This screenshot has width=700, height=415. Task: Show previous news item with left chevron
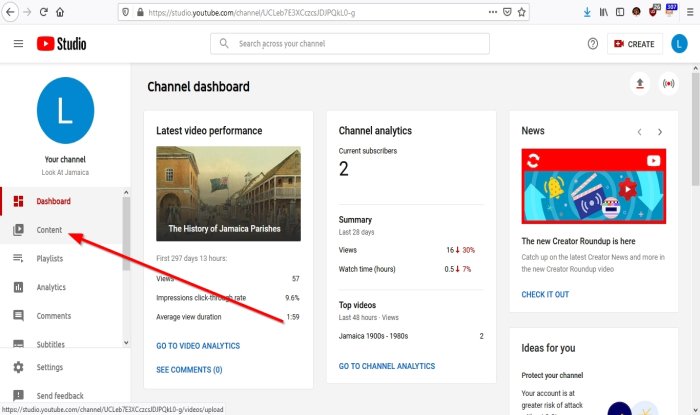tap(639, 132)
